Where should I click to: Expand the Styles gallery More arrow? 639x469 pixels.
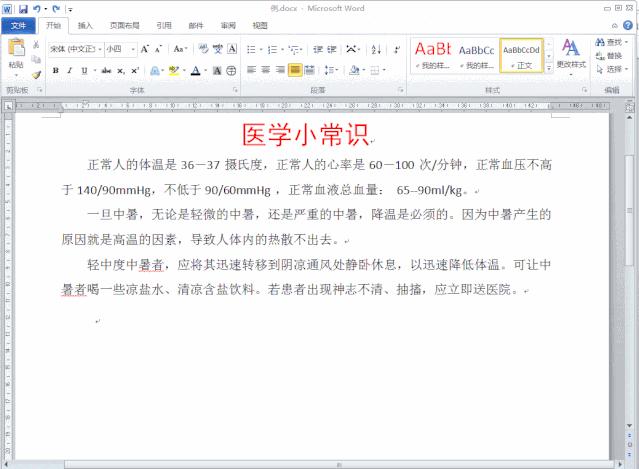[x=549, y=68]
